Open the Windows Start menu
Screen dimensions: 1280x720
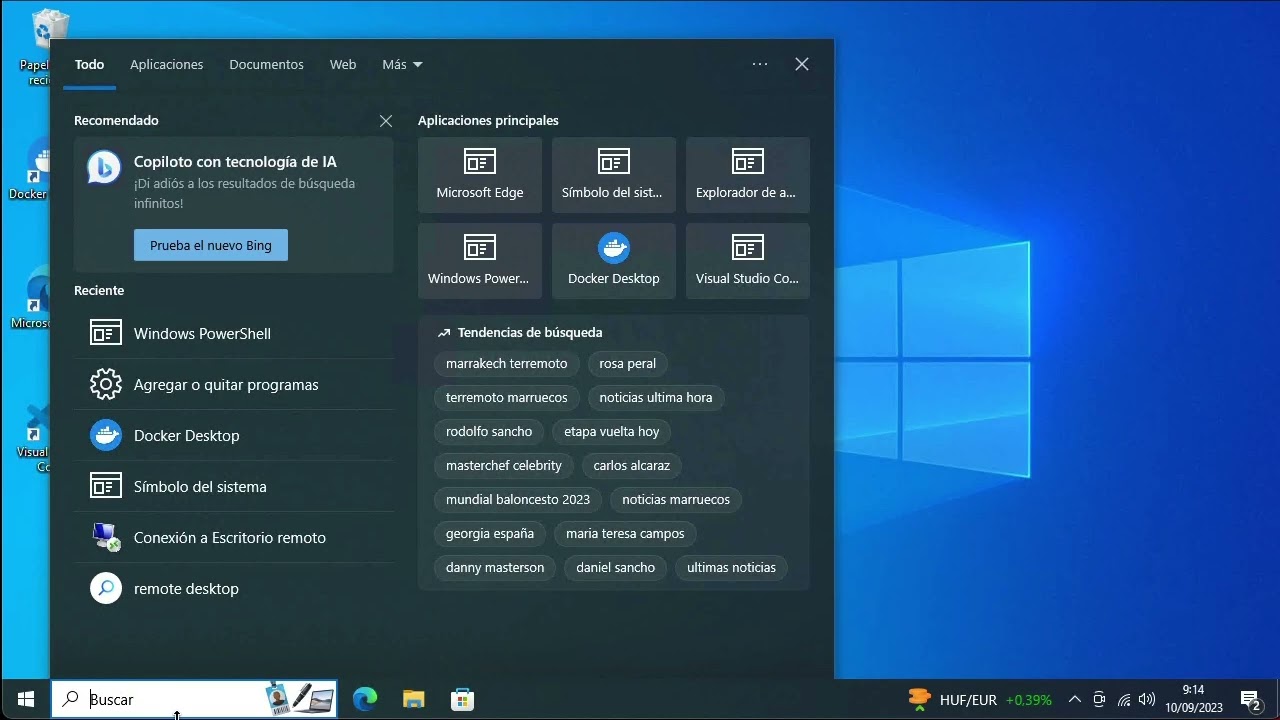(x=26, y=699)
